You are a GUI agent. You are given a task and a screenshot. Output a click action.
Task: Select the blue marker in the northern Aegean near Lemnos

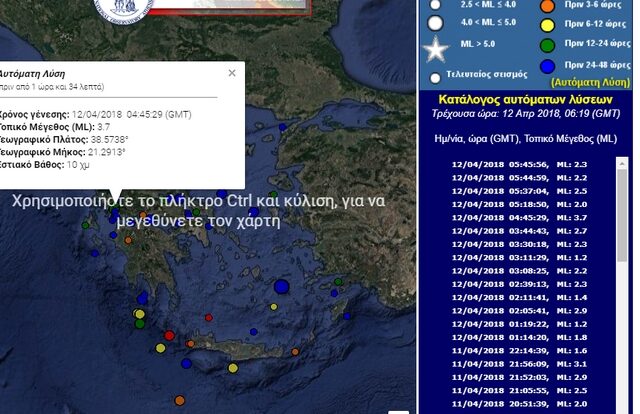click(x=282, y=127)
